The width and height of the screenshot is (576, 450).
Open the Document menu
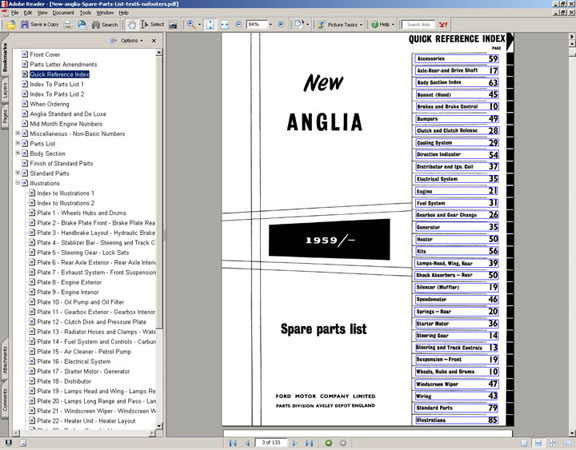[x=63, y=12]
